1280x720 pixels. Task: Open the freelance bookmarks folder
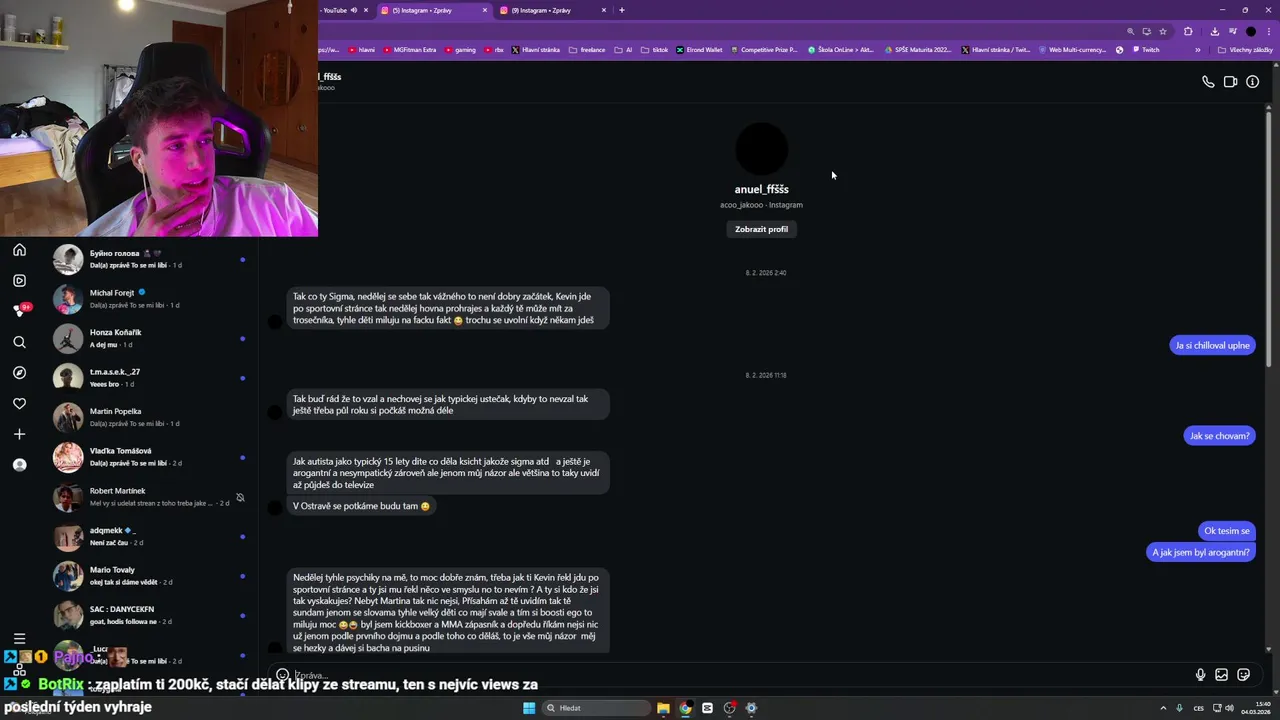click(587, 50)
